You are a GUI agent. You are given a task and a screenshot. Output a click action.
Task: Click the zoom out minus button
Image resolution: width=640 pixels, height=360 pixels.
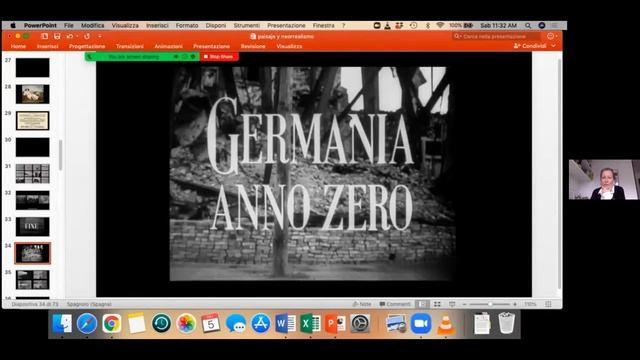tap(464, 304)
